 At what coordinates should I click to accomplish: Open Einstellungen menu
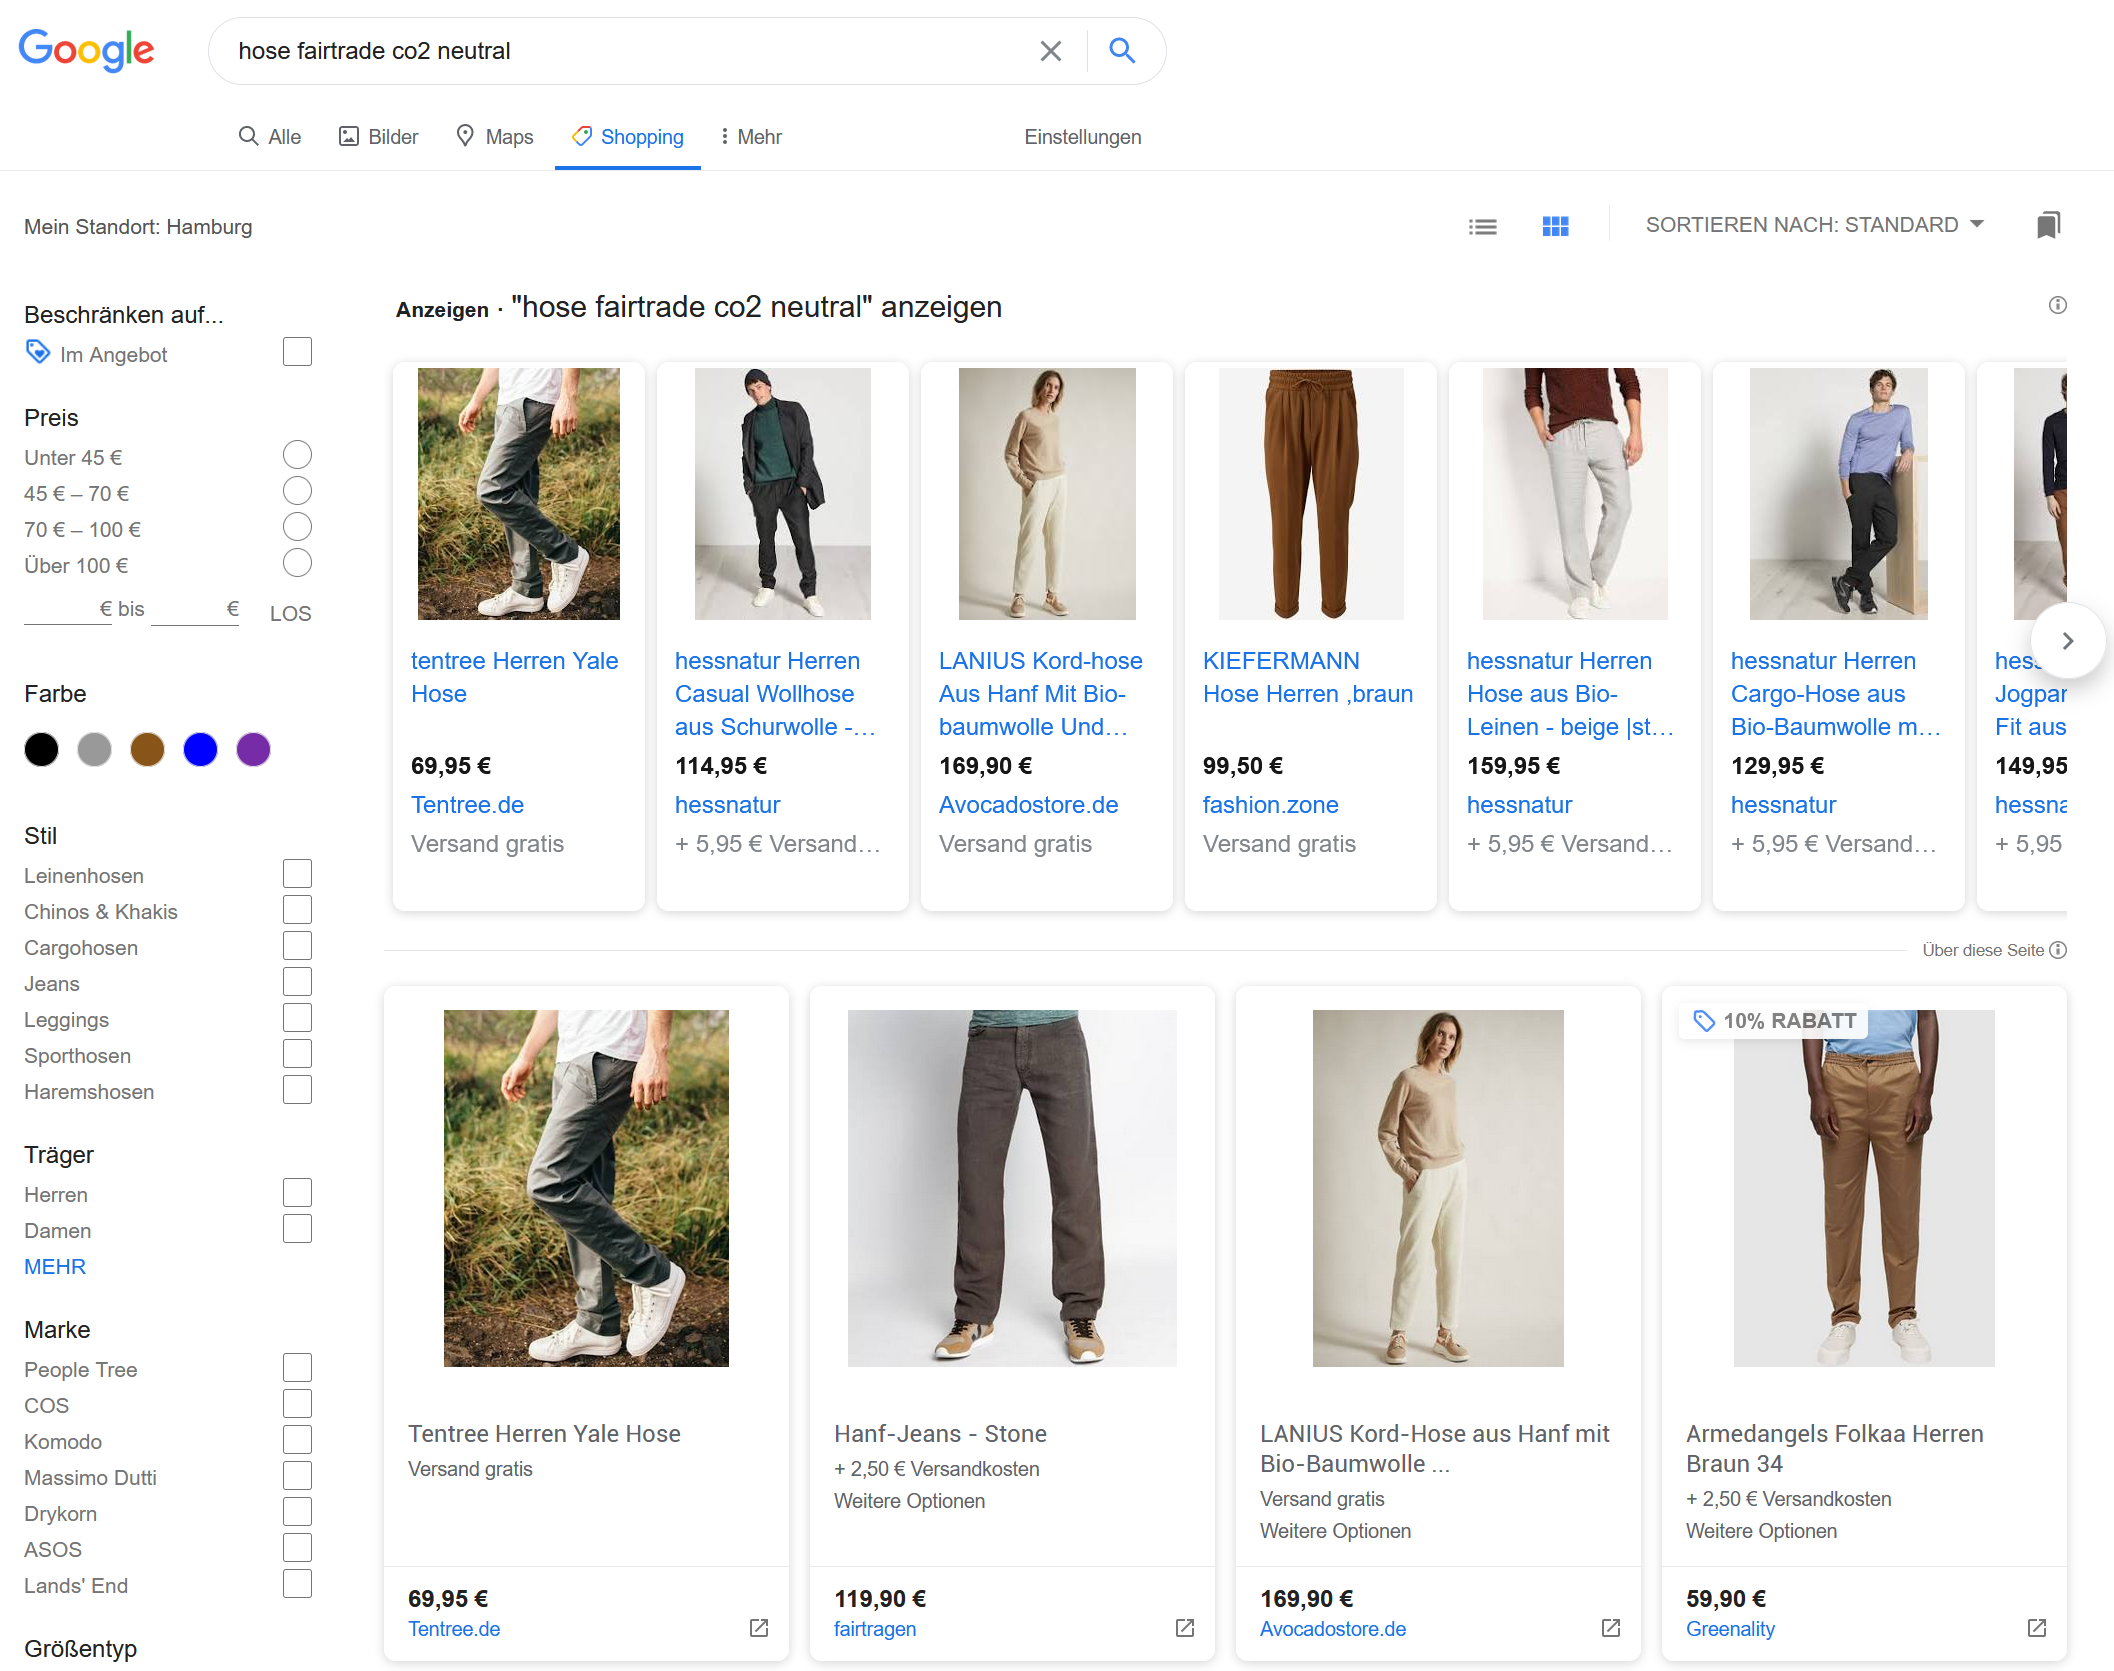pos(1083,137)
